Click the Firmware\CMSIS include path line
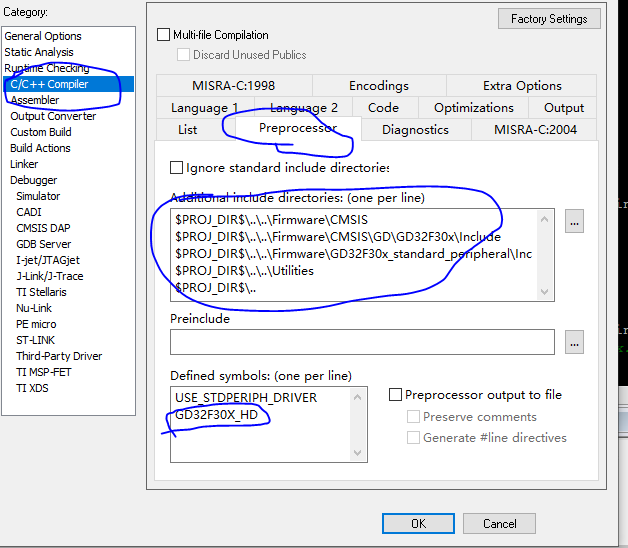This screenshot has height=548, width=628. click(x=271, y=220)
